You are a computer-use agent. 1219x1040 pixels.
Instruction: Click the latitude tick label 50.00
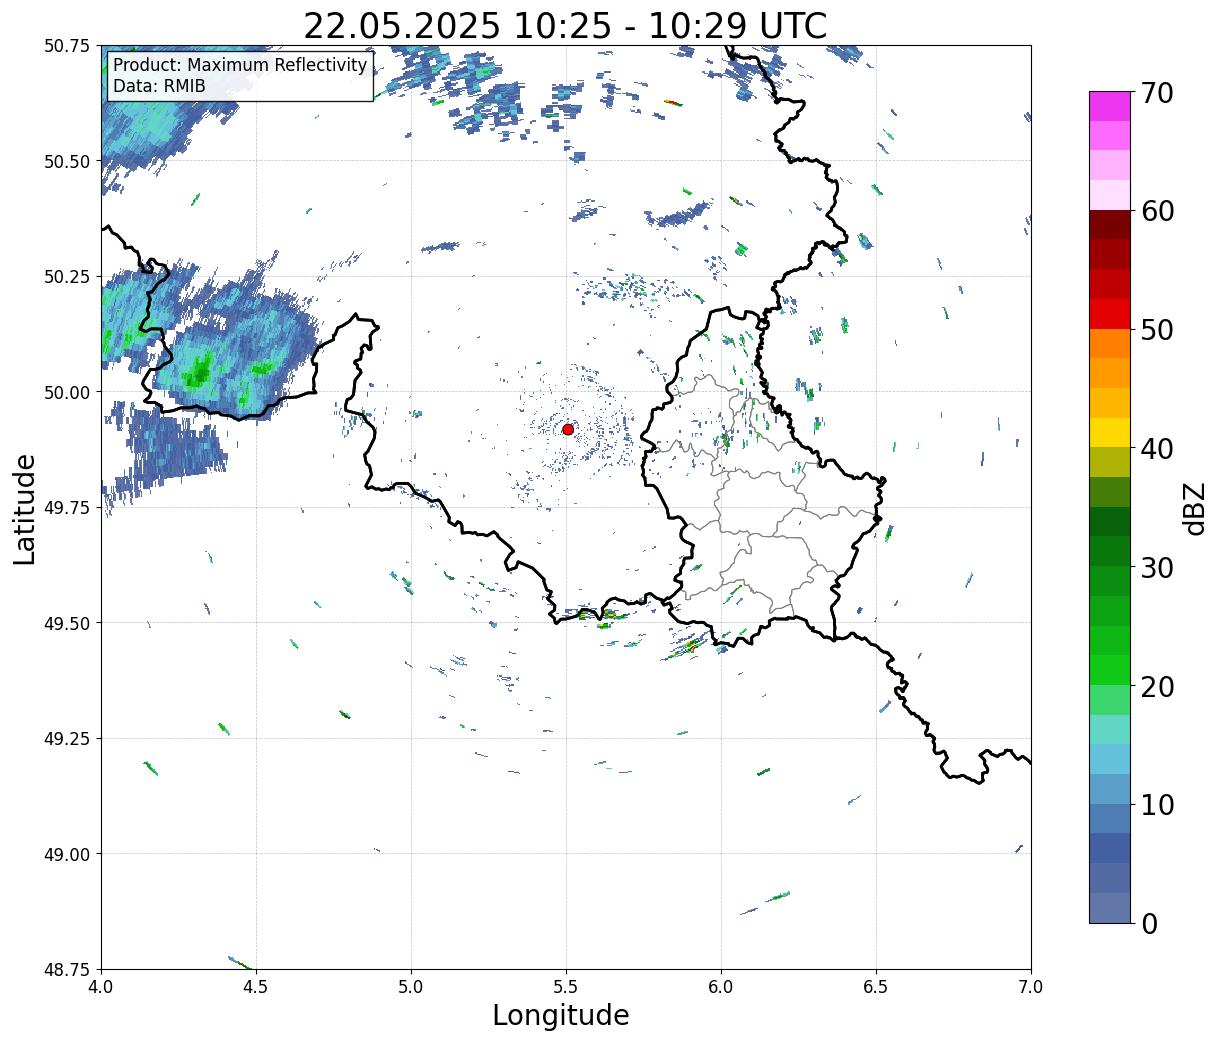click(67, 392)
